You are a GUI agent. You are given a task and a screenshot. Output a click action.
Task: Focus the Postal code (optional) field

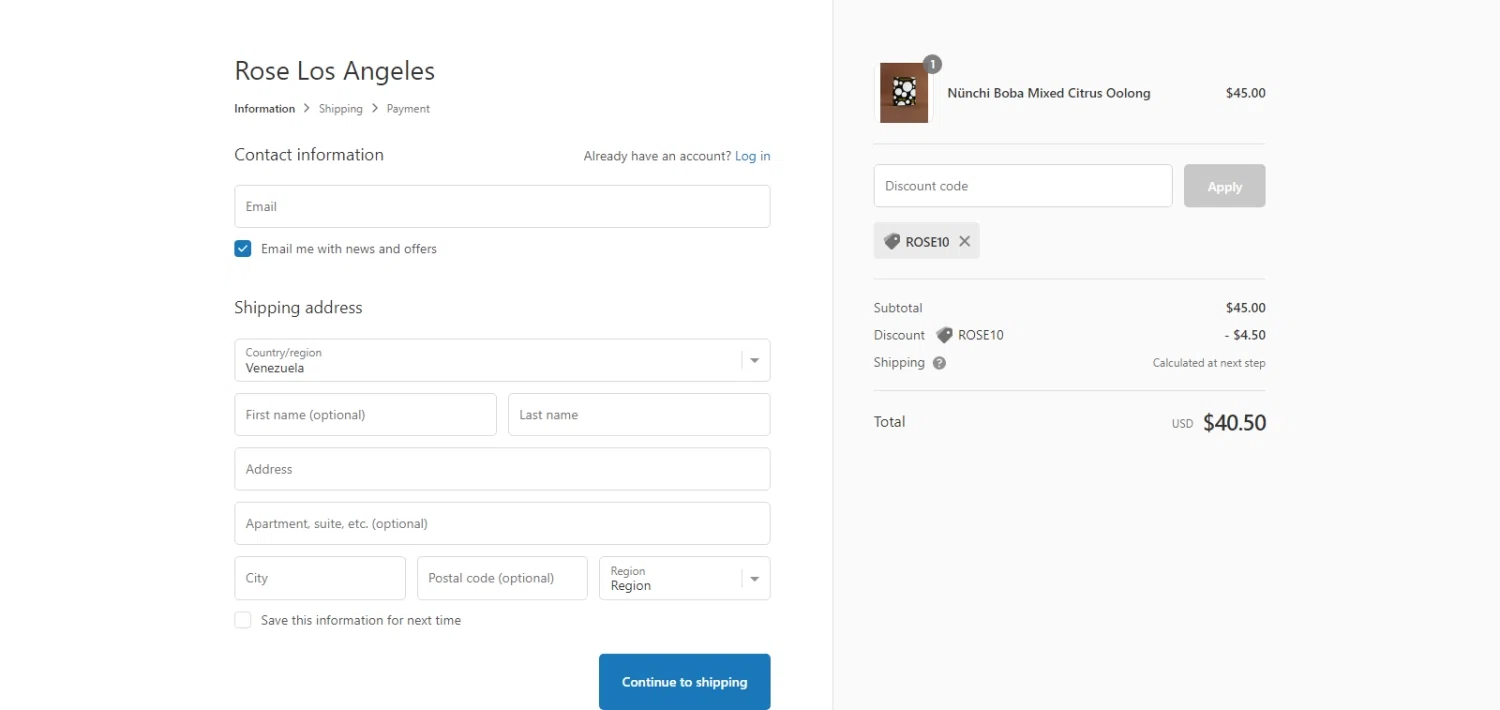point(502,578)
